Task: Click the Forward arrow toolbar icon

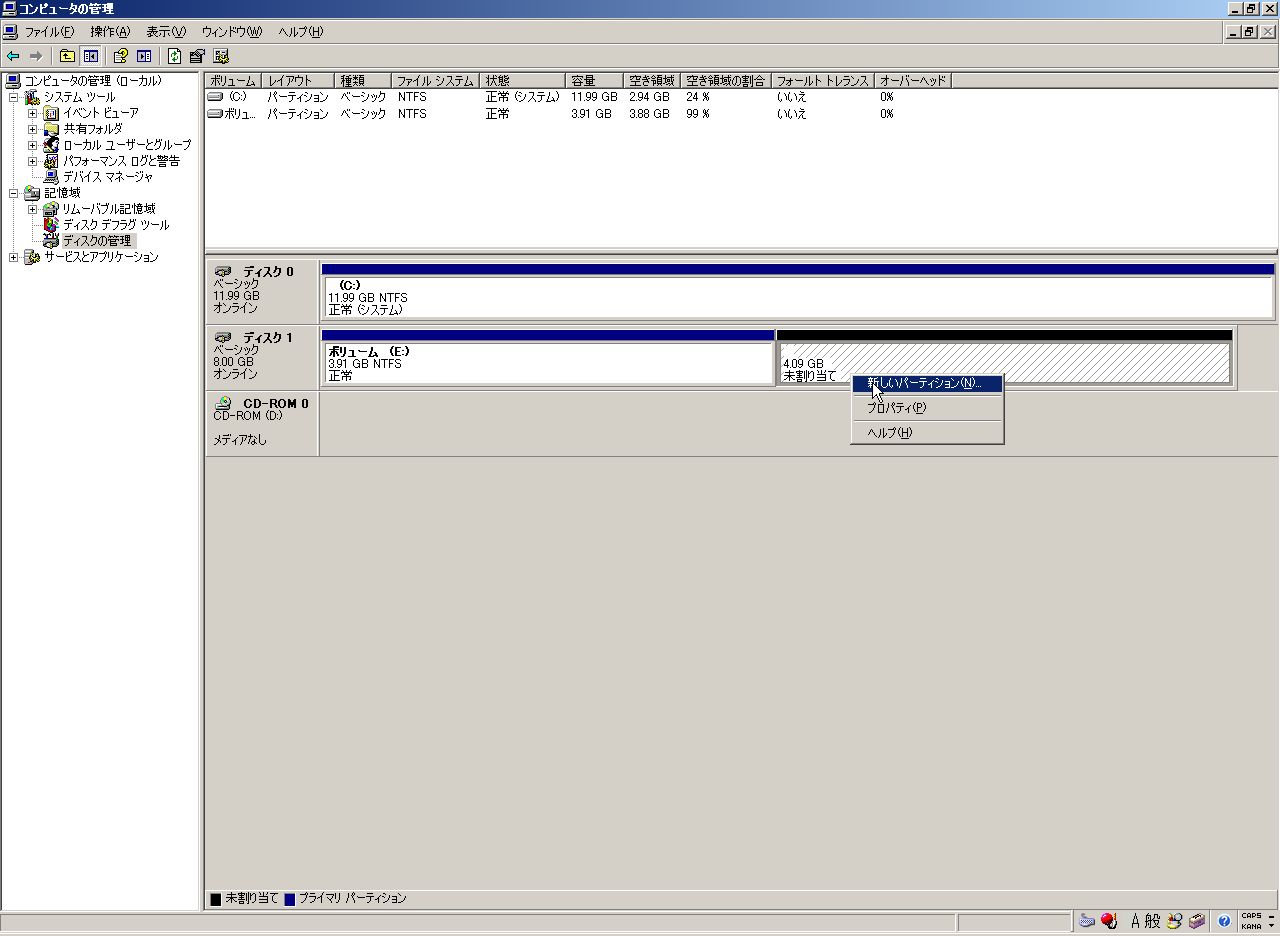Action: click(x=36, y=56)
